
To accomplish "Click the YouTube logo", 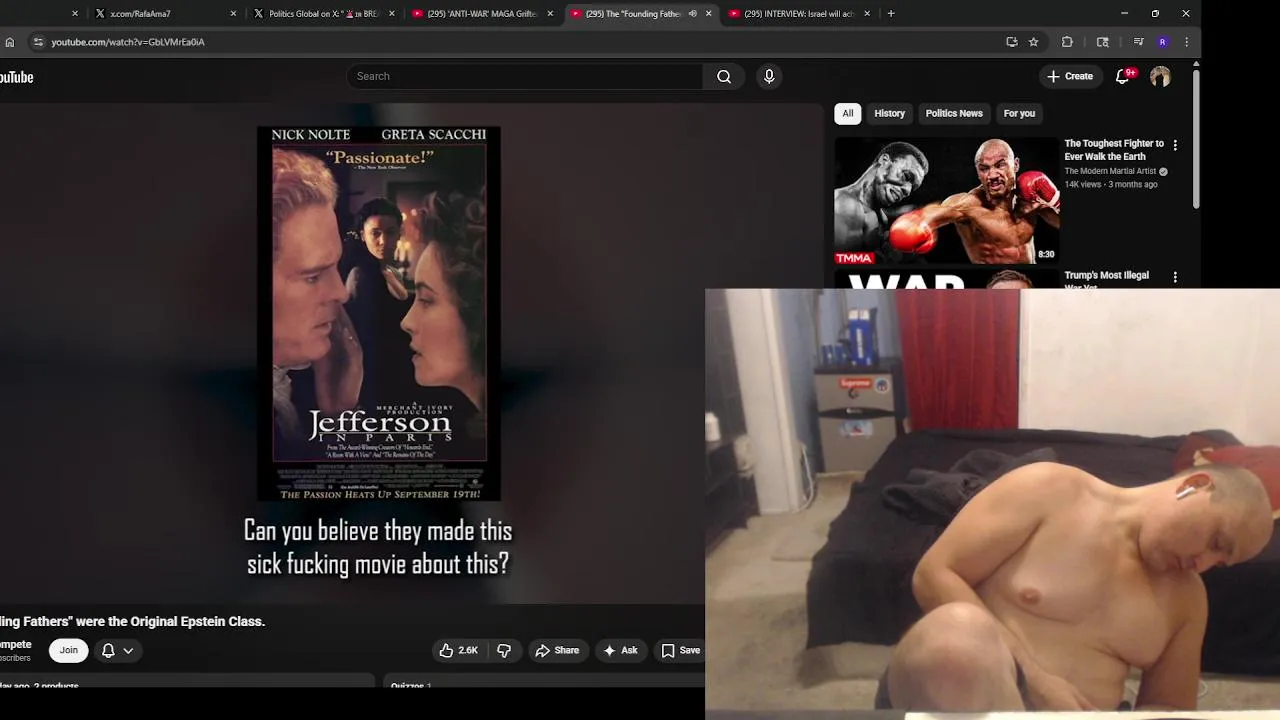I will click(x=16, y=77).
